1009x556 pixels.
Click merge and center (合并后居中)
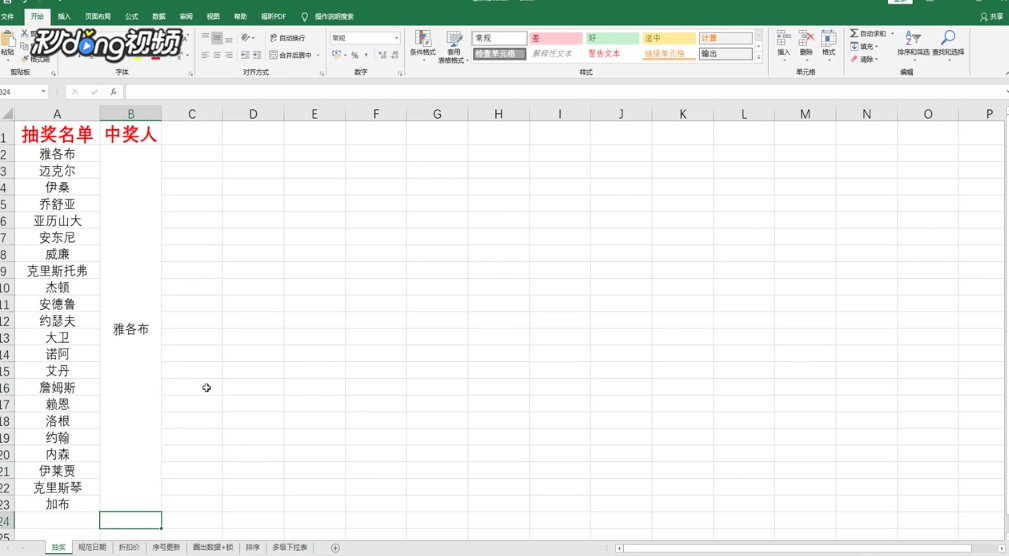tap(291, 55)
